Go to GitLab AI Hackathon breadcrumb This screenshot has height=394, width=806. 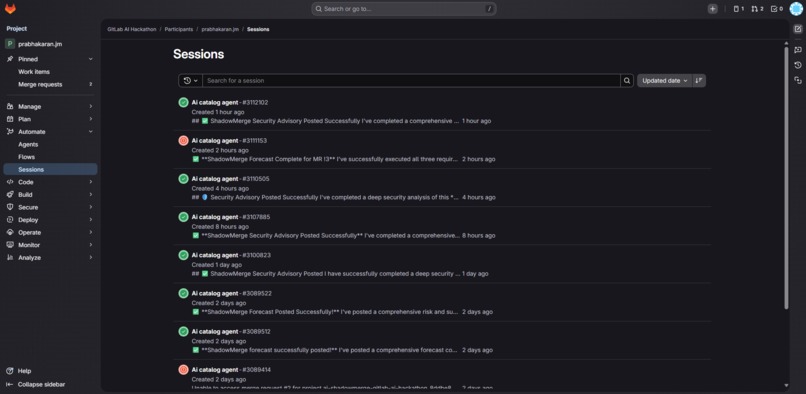132,29
